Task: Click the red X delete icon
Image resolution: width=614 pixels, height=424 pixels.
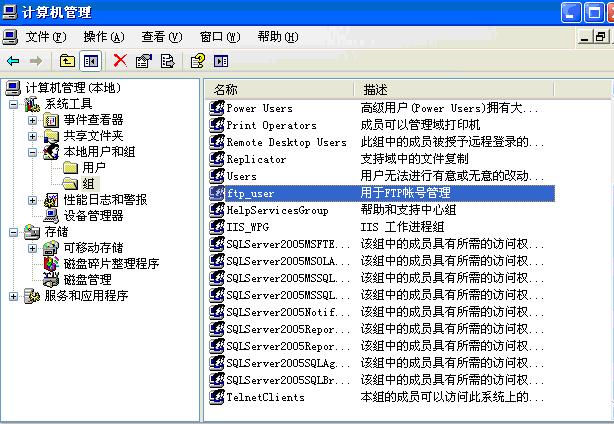Action: point(120,60)
